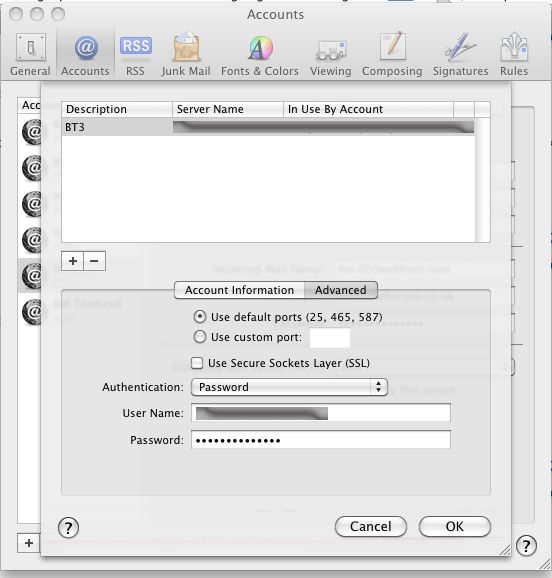Image resolution: width=552 pixels, height=578 pixels.
Task: Open Fonts & Colors preferences
Action: 260,55
